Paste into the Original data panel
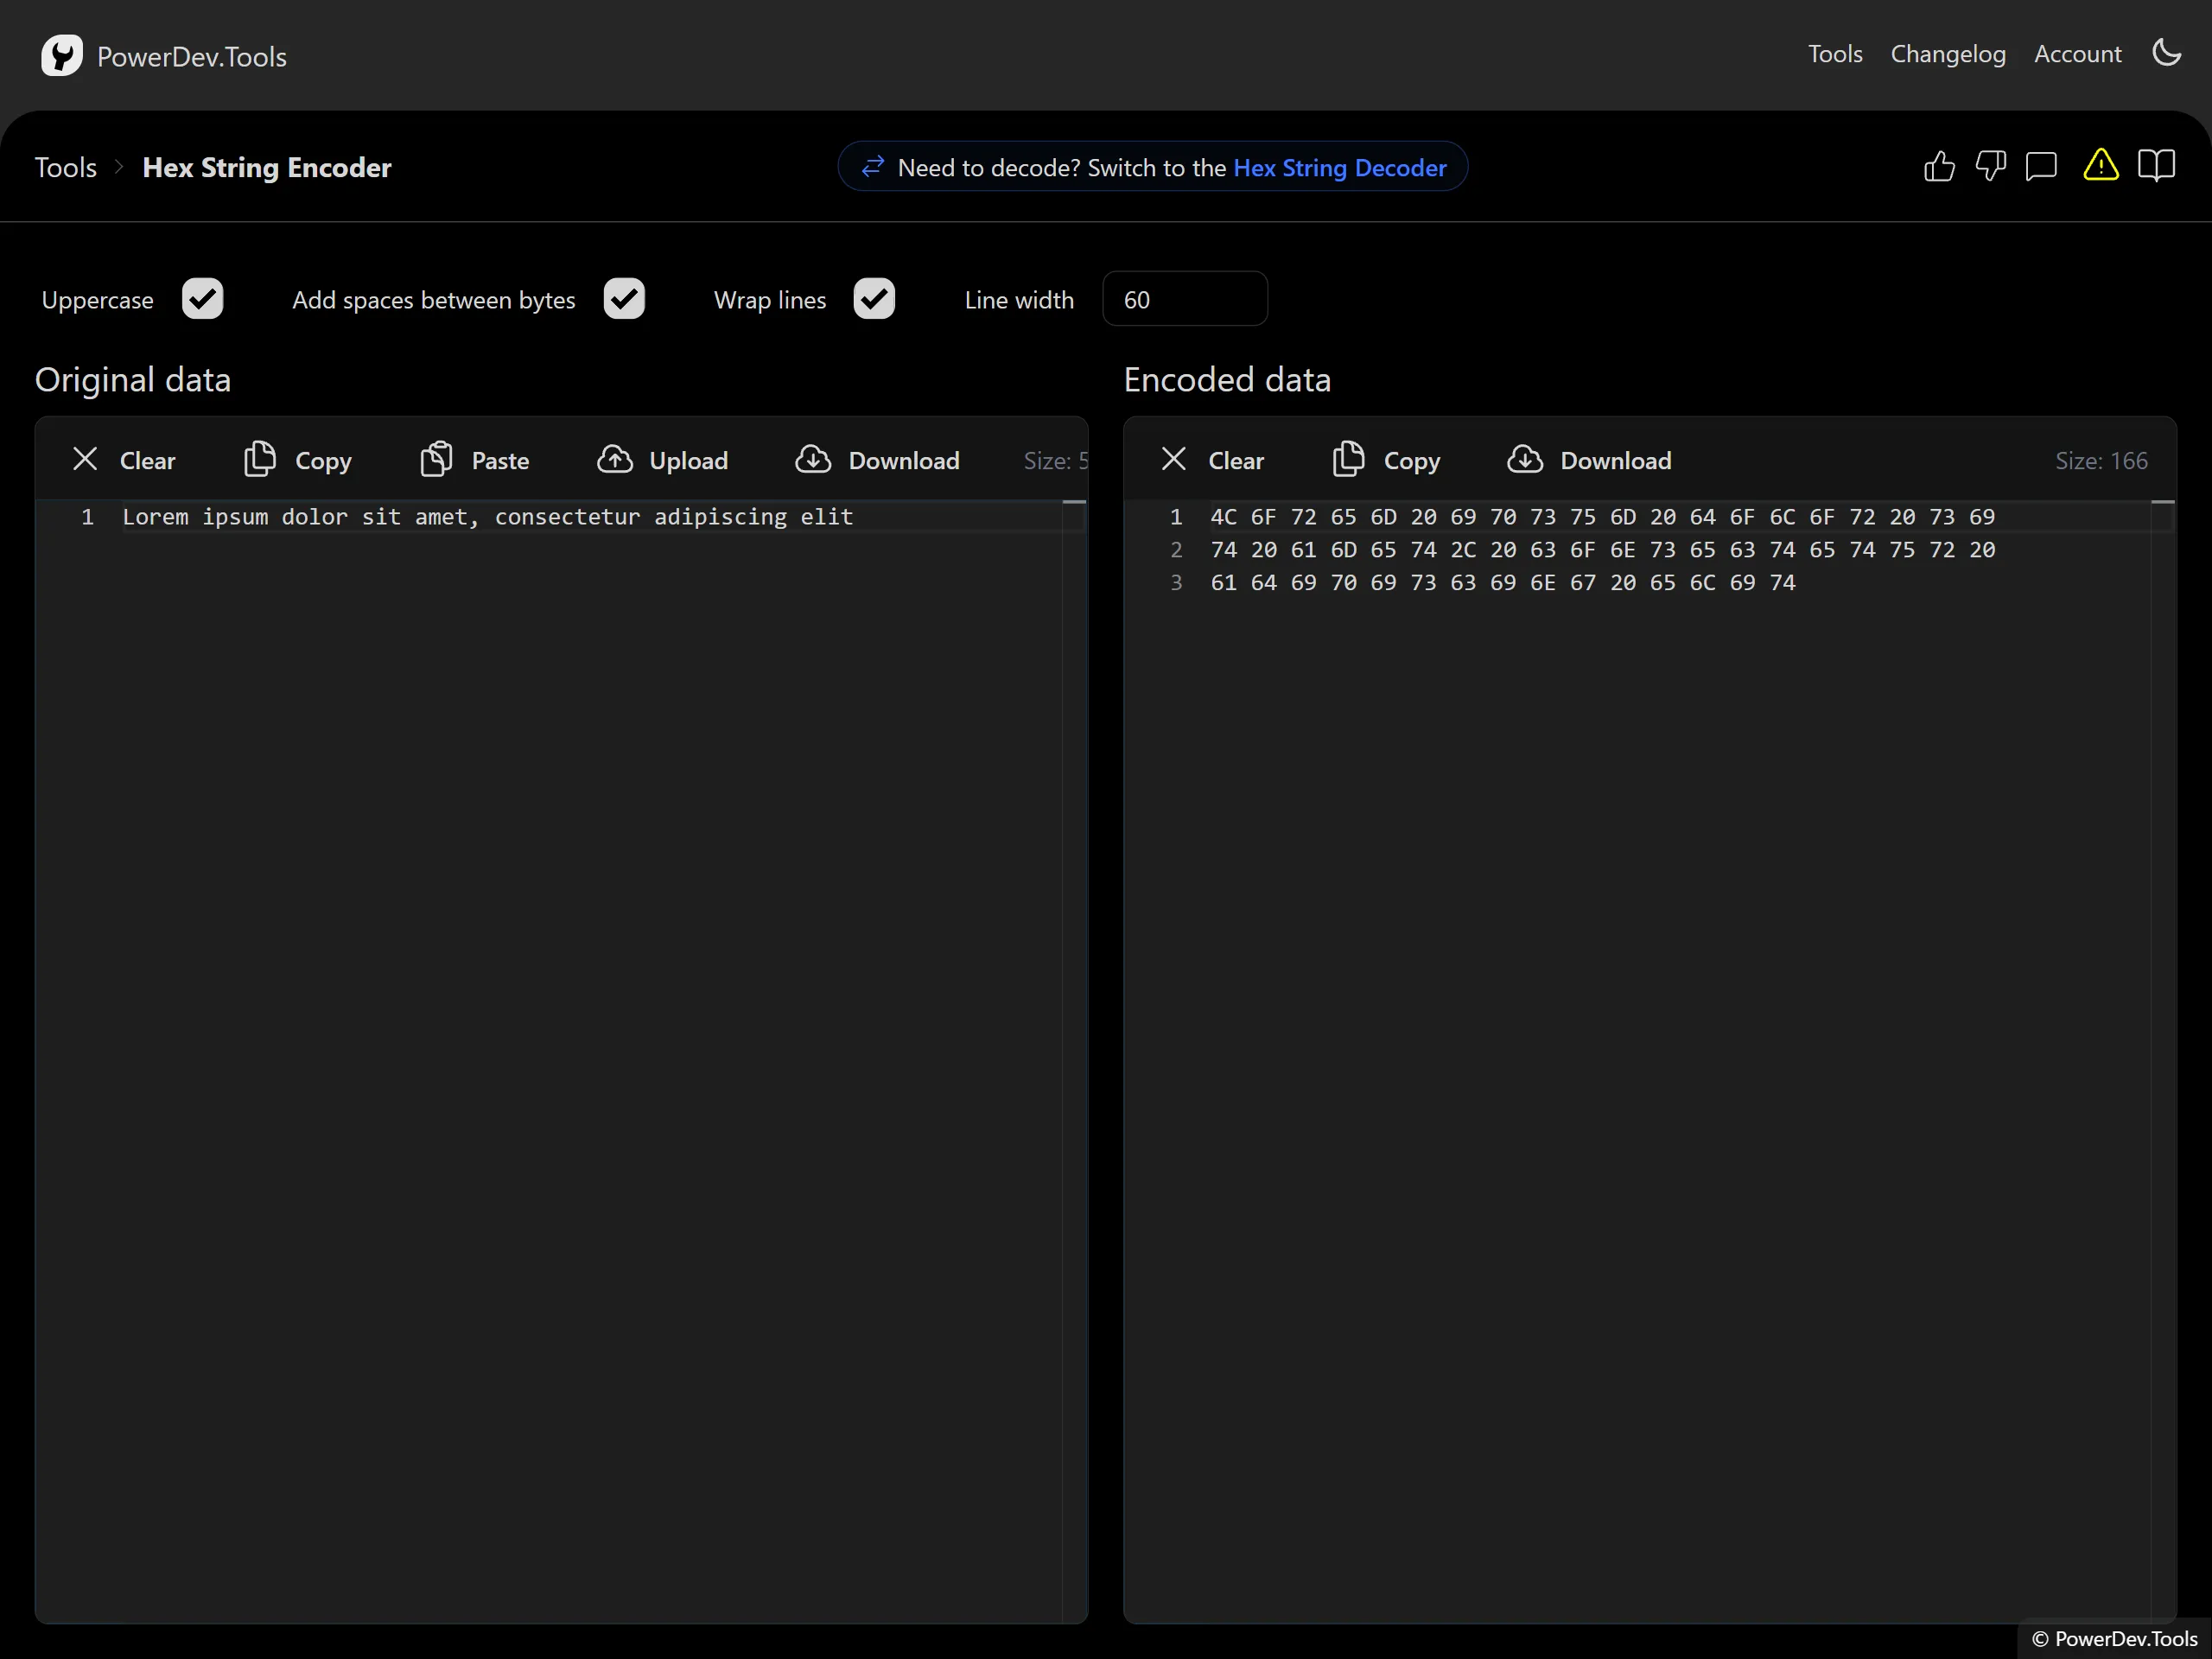 tap(474, 460)
